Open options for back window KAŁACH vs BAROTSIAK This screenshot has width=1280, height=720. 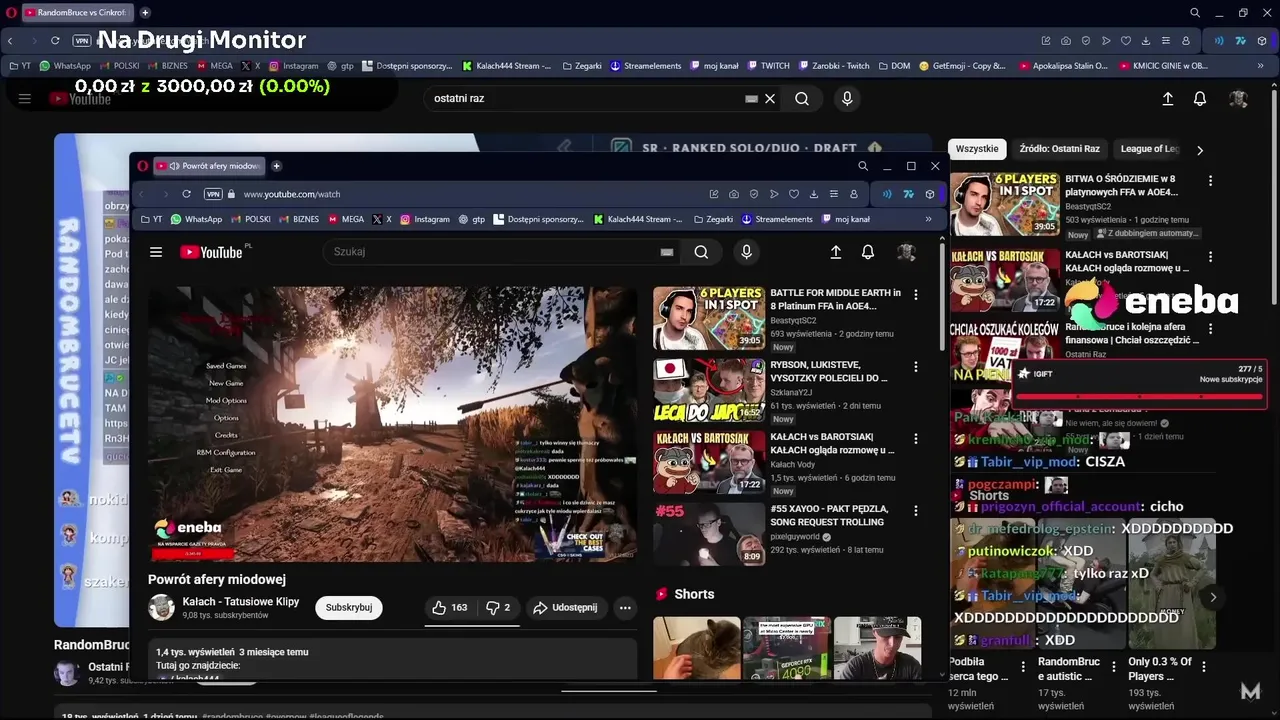click(1210, 257)
